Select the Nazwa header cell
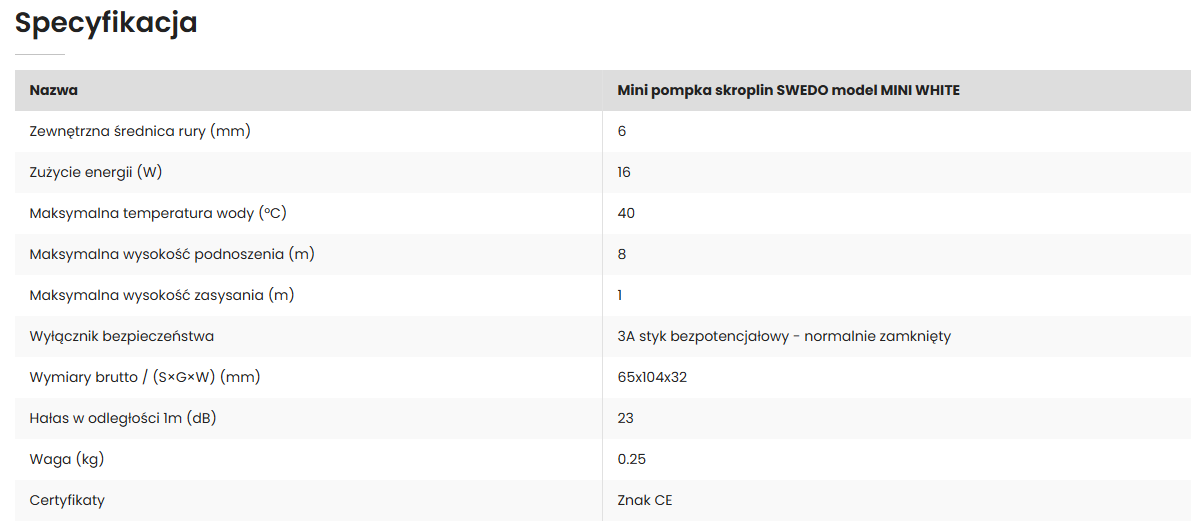Screen dimensions: 1200x529 [x=54, y=90]
